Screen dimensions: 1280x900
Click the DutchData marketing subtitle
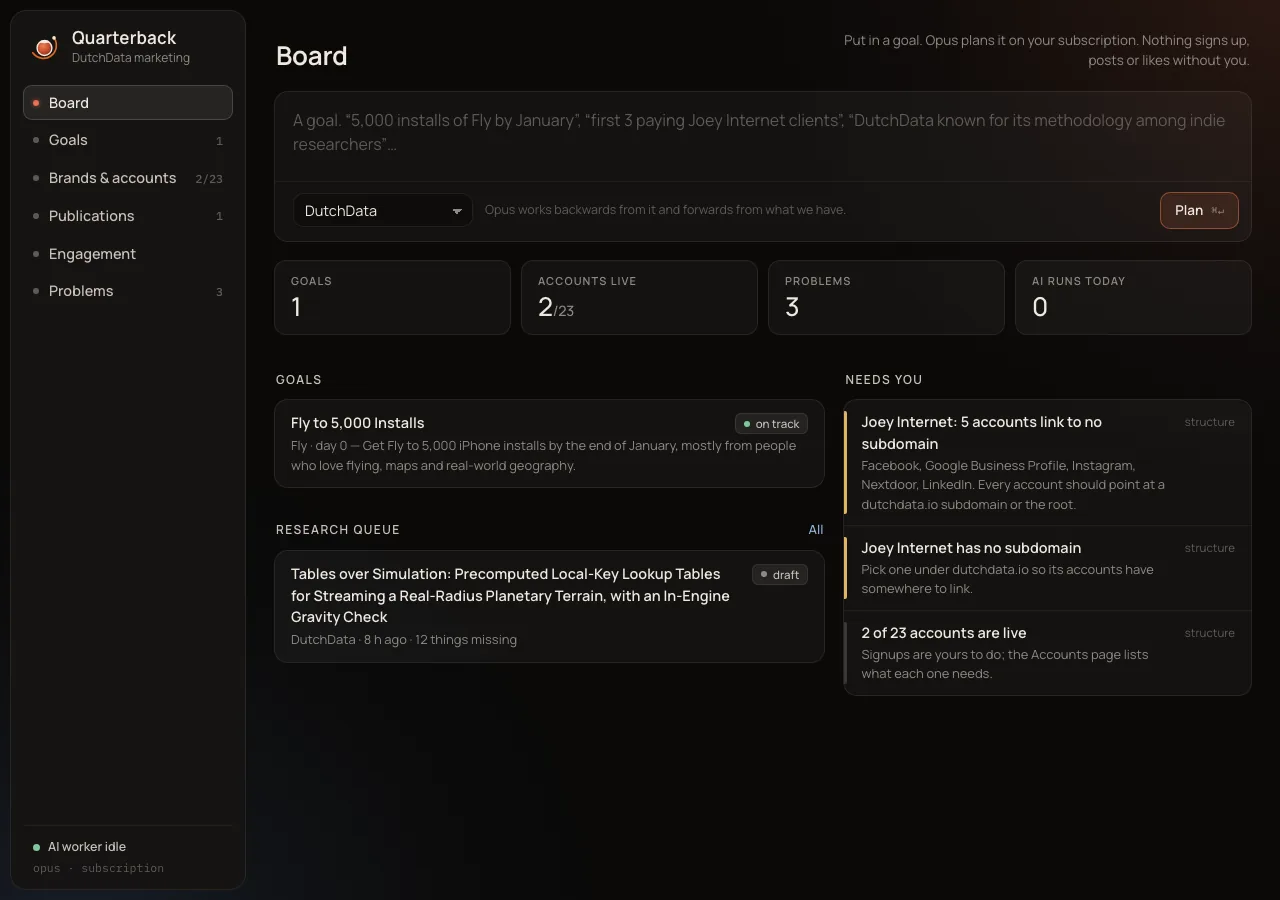pos(131,58)
